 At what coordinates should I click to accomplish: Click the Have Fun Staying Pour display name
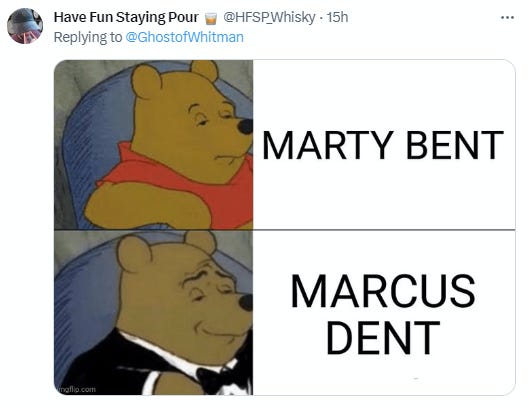(126, 17)
